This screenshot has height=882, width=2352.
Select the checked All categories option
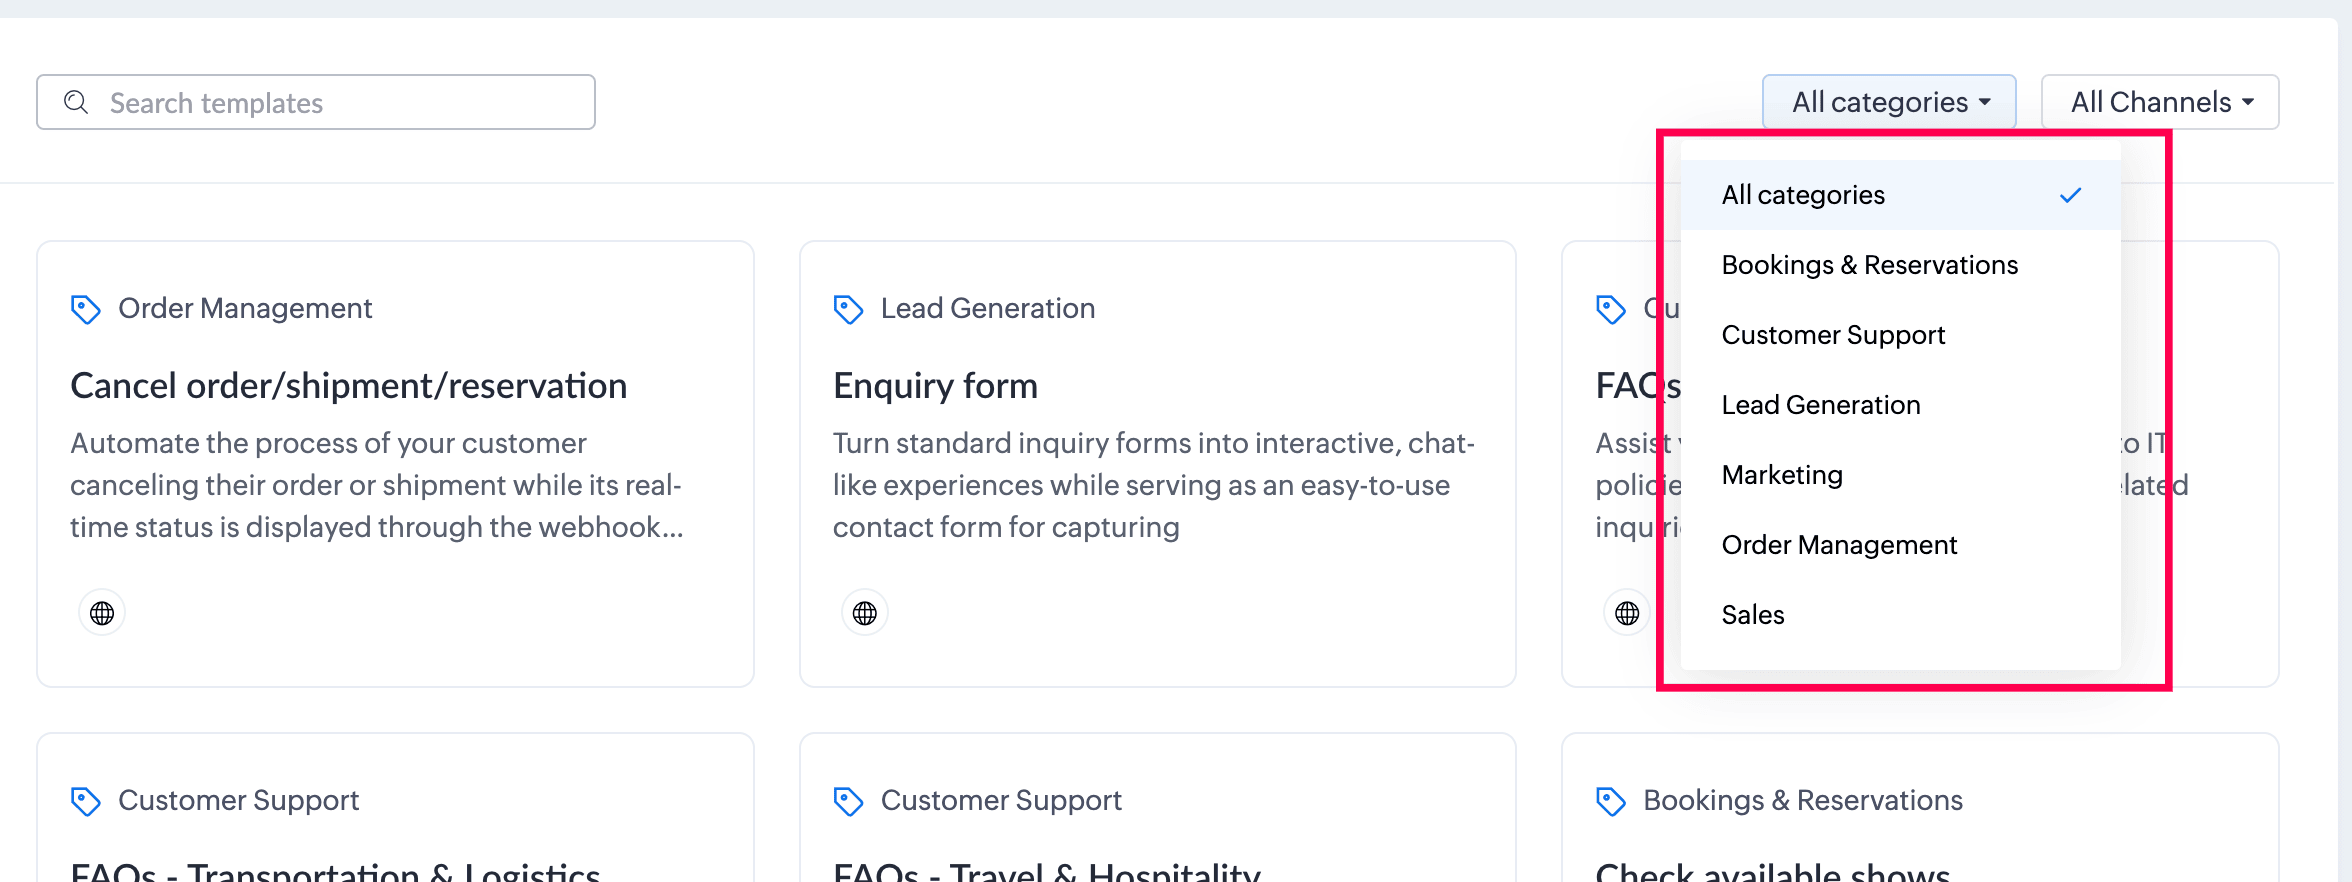(1901, 195)
